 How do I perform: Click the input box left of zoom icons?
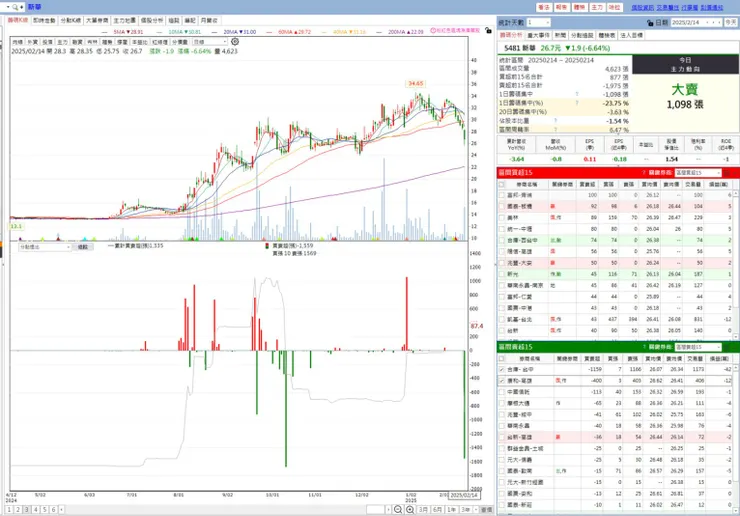(376, 510)
